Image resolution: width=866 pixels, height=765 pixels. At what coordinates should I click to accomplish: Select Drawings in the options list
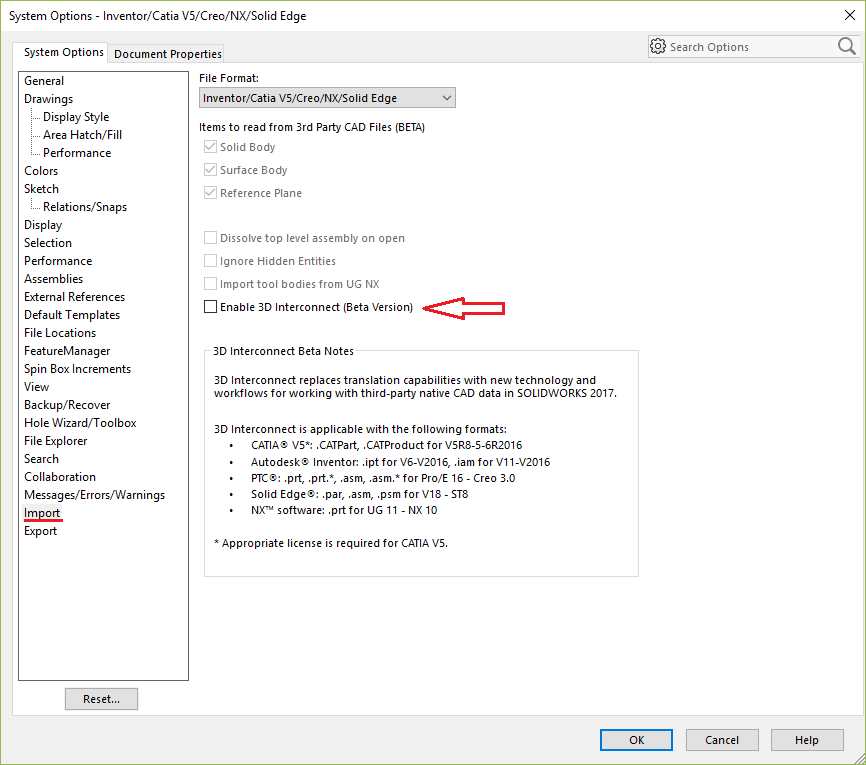(x=49, y=99)
